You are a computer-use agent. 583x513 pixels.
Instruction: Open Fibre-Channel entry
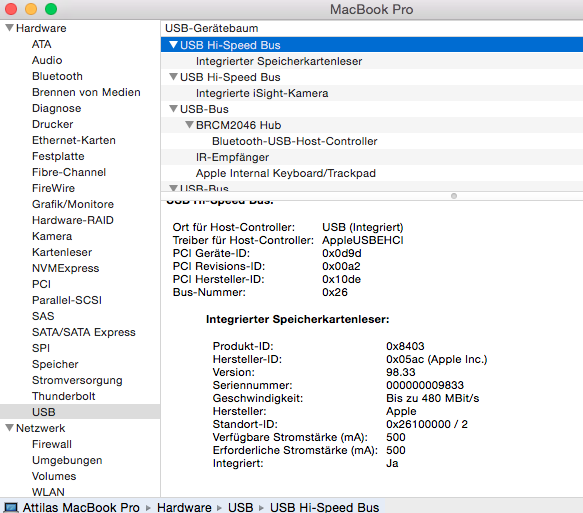69,172
